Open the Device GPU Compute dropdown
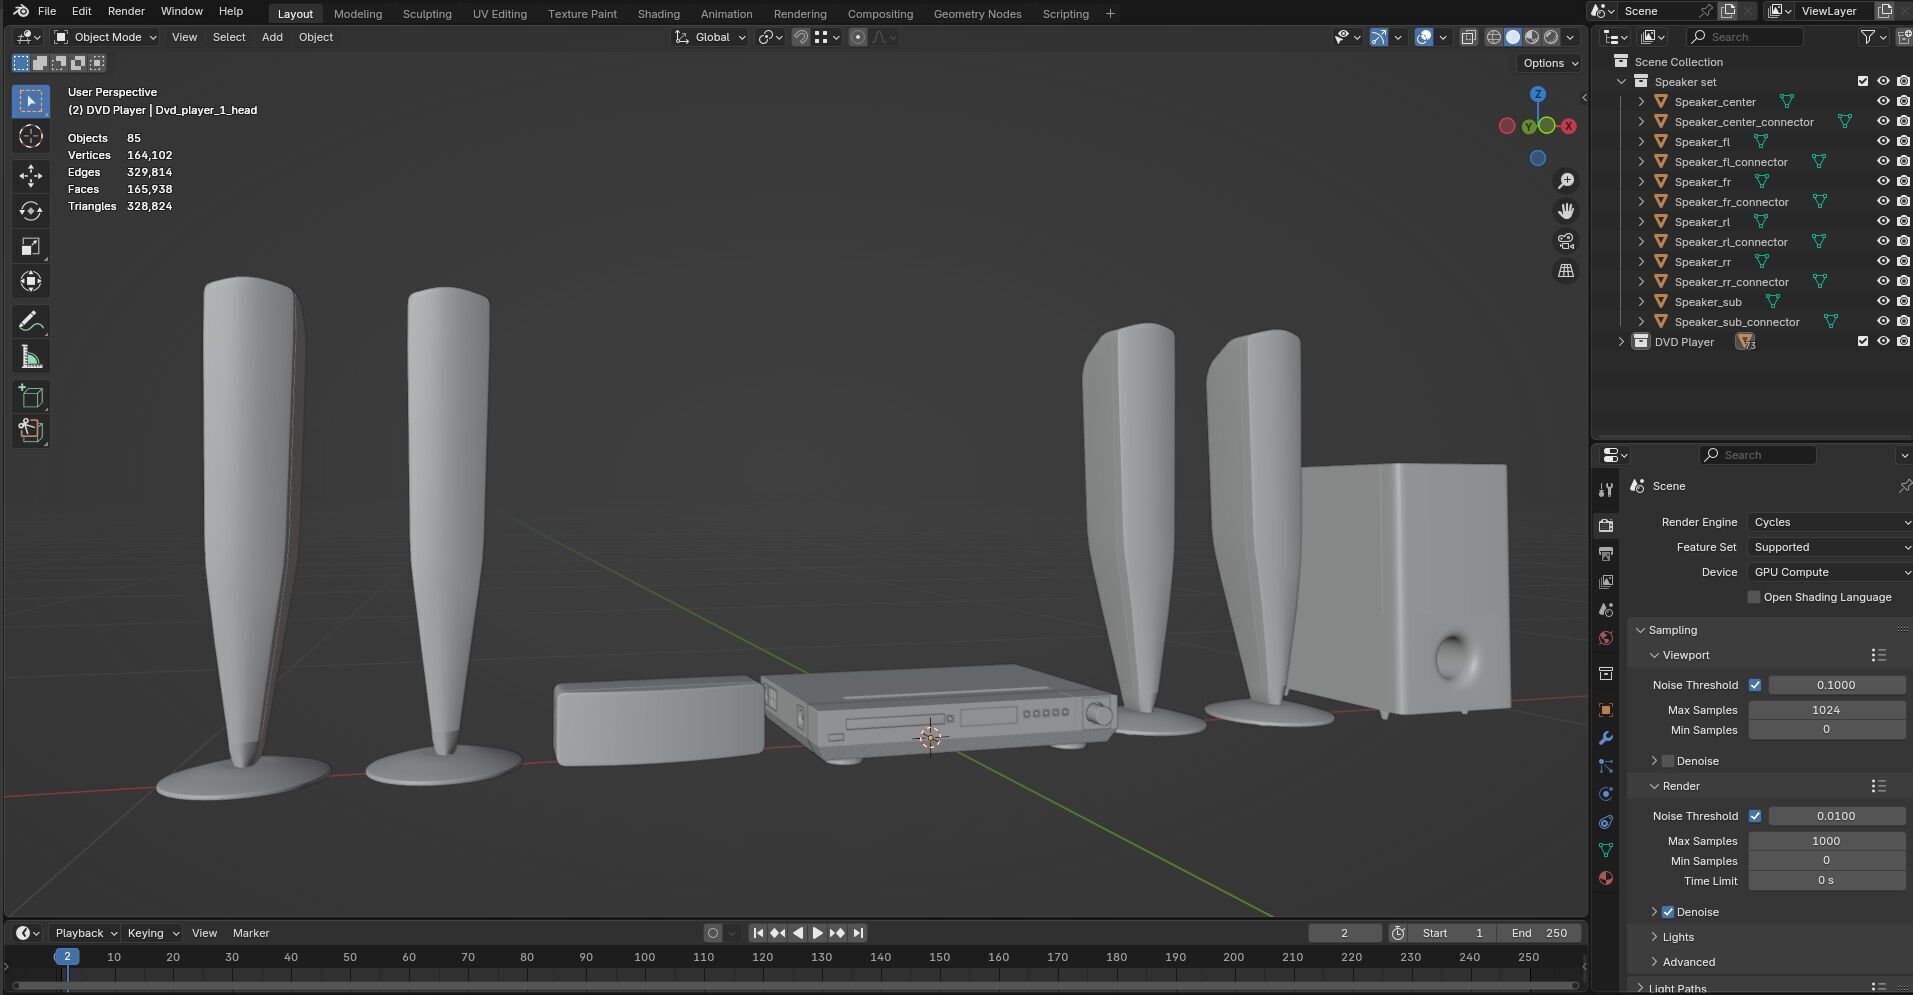 (x=1830, y=572)
